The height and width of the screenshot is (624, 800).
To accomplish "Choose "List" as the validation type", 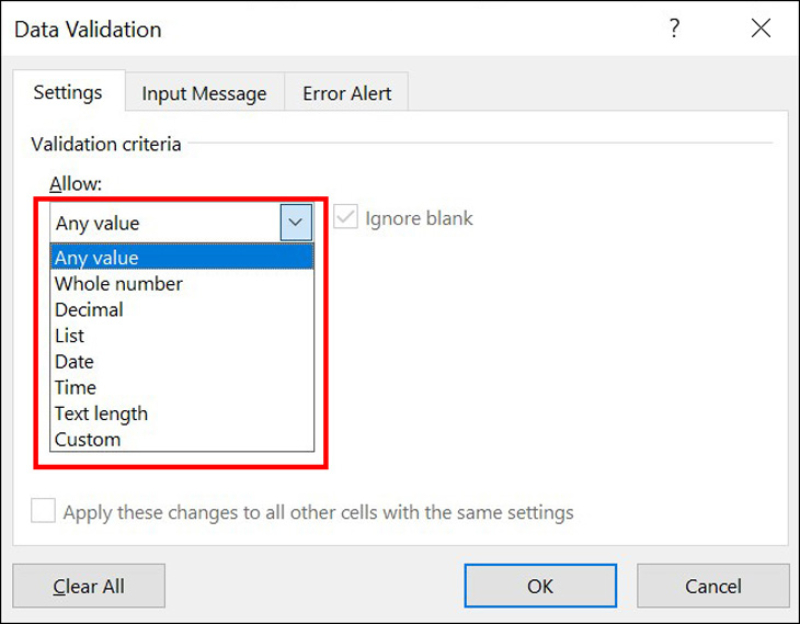I will [69, 336].
